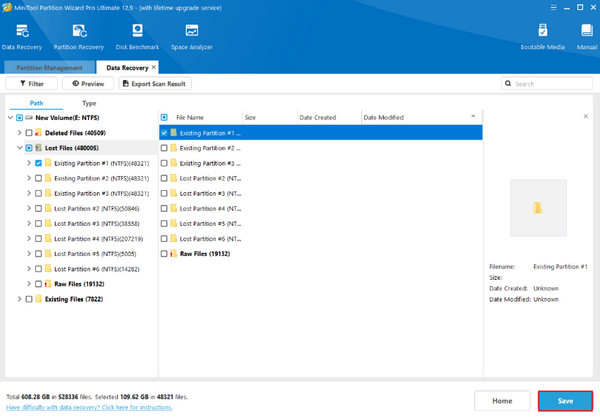Screen dimensions: 600x418
Task: Click the Existing Files folder icon
Action: [x=38, y=299]
